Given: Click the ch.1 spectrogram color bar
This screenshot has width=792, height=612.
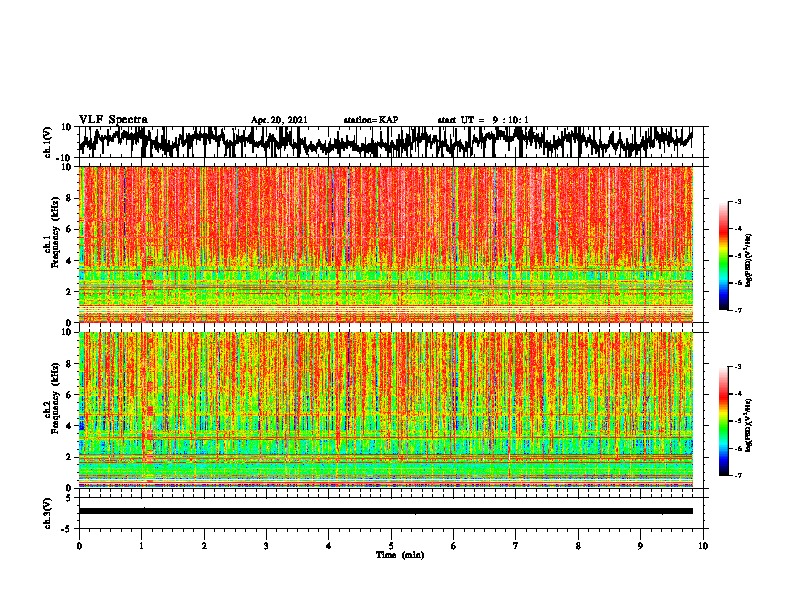Looking at the screenshot, I should pos(723,256).
